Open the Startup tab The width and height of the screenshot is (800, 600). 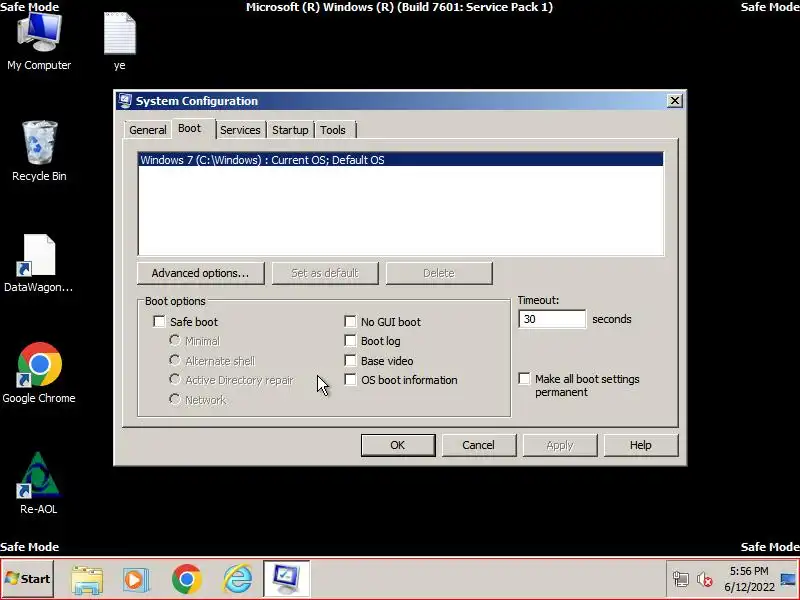pyautogui.click(x=290, y=130)
